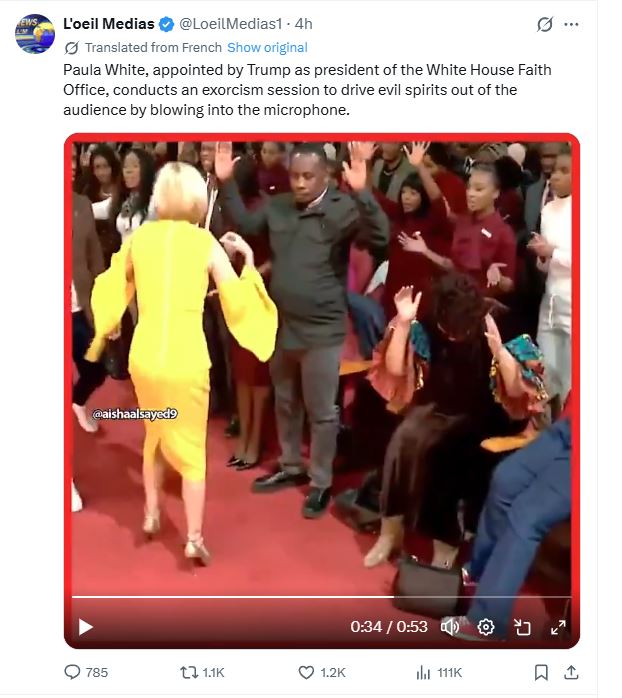
Task: Click the Grok icon at top right
Action: 545,24
